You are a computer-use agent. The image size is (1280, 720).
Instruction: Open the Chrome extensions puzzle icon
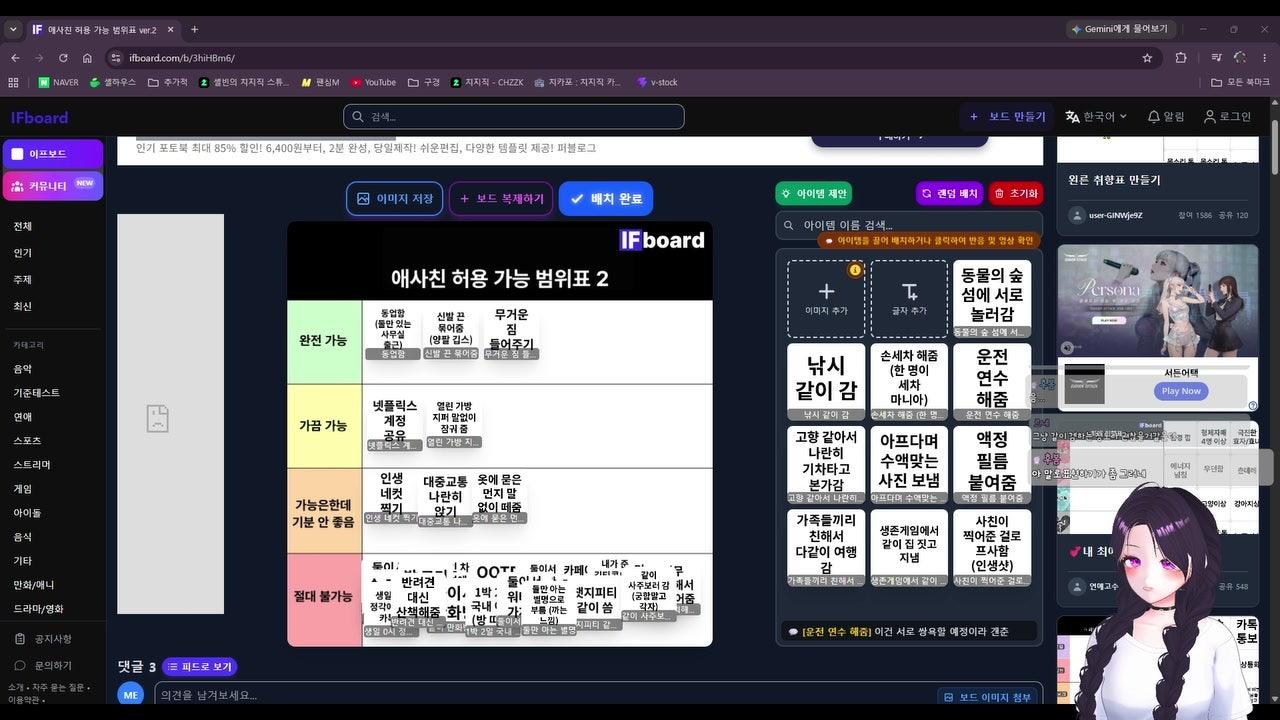click(x=1181, y=58)
